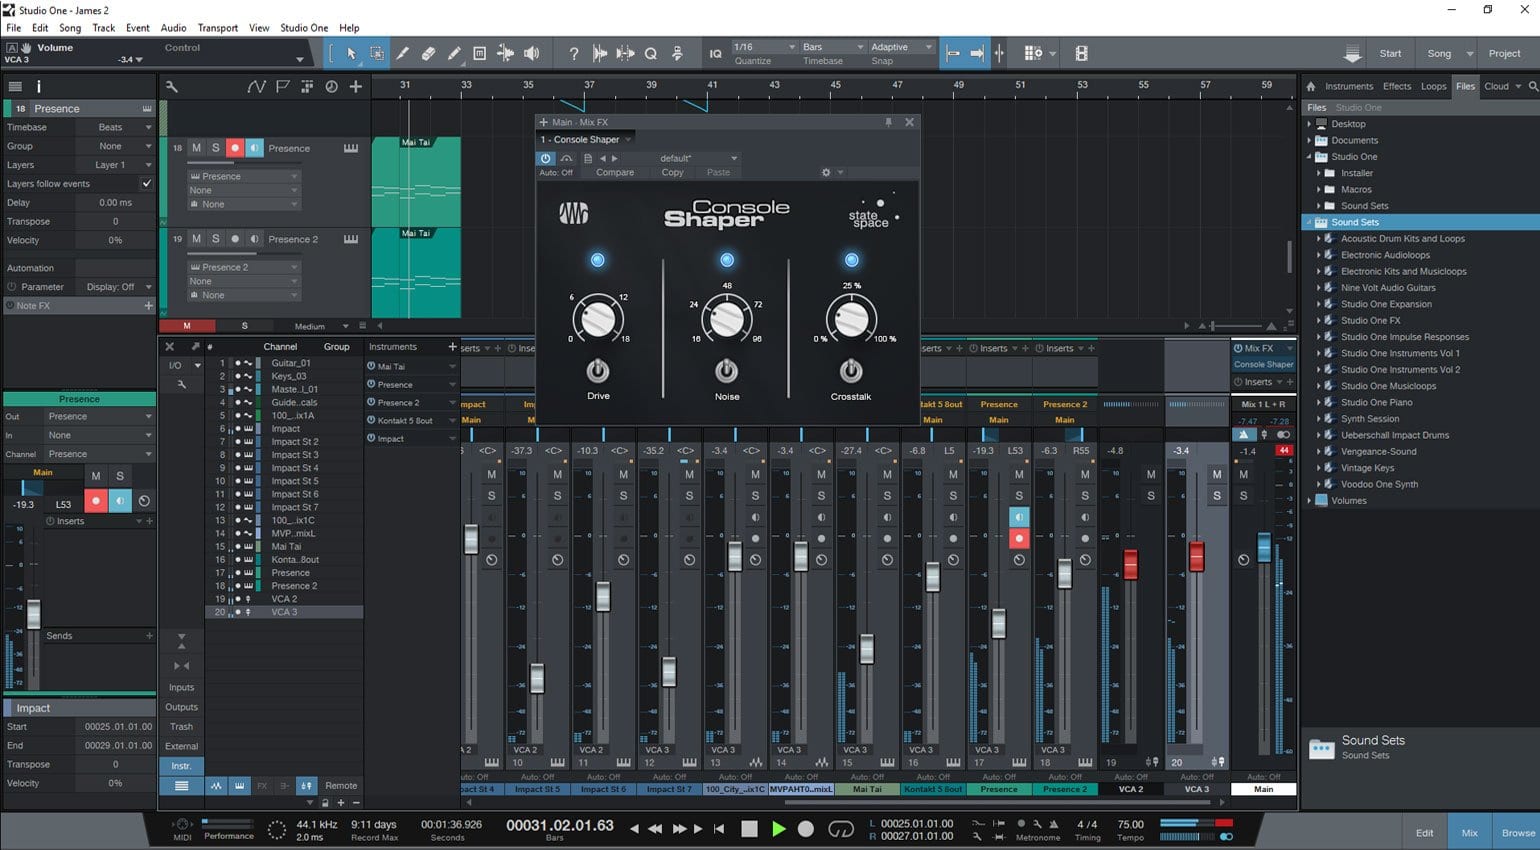Open Console Shaper gear settings
The image size is (1540, 850).
pyautogui.click(x=826, y=172)
